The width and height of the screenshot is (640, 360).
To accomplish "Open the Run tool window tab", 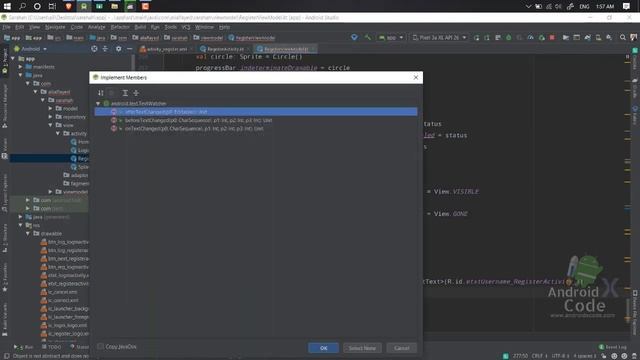I will (24, 347).
